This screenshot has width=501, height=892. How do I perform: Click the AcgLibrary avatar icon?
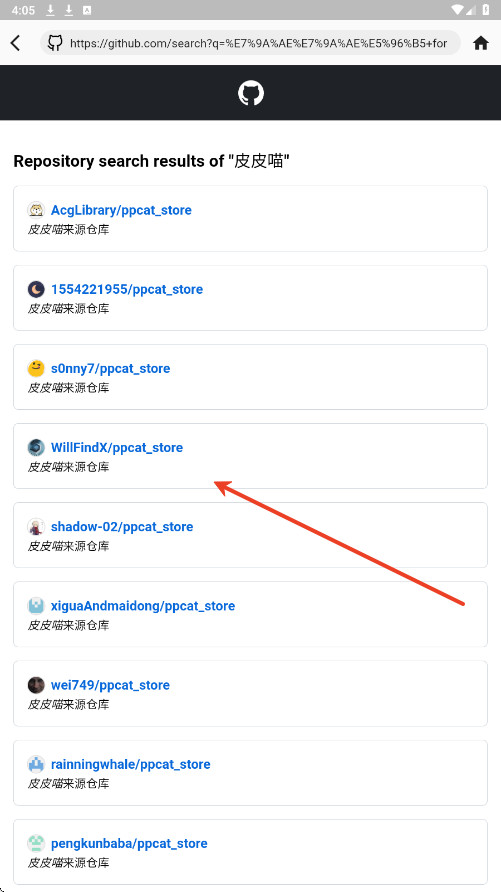point(36,210)
